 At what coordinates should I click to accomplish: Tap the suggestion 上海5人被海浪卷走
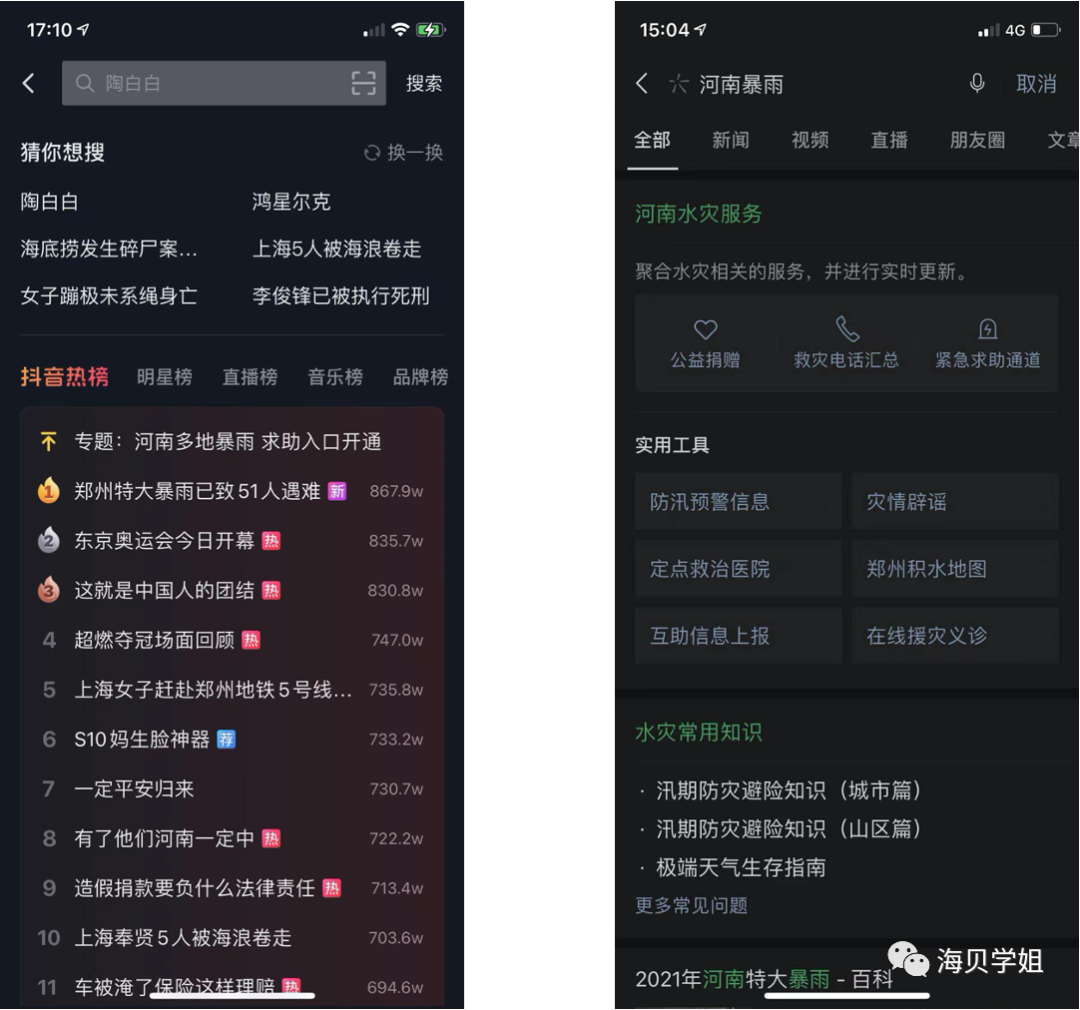pos(337,249)
